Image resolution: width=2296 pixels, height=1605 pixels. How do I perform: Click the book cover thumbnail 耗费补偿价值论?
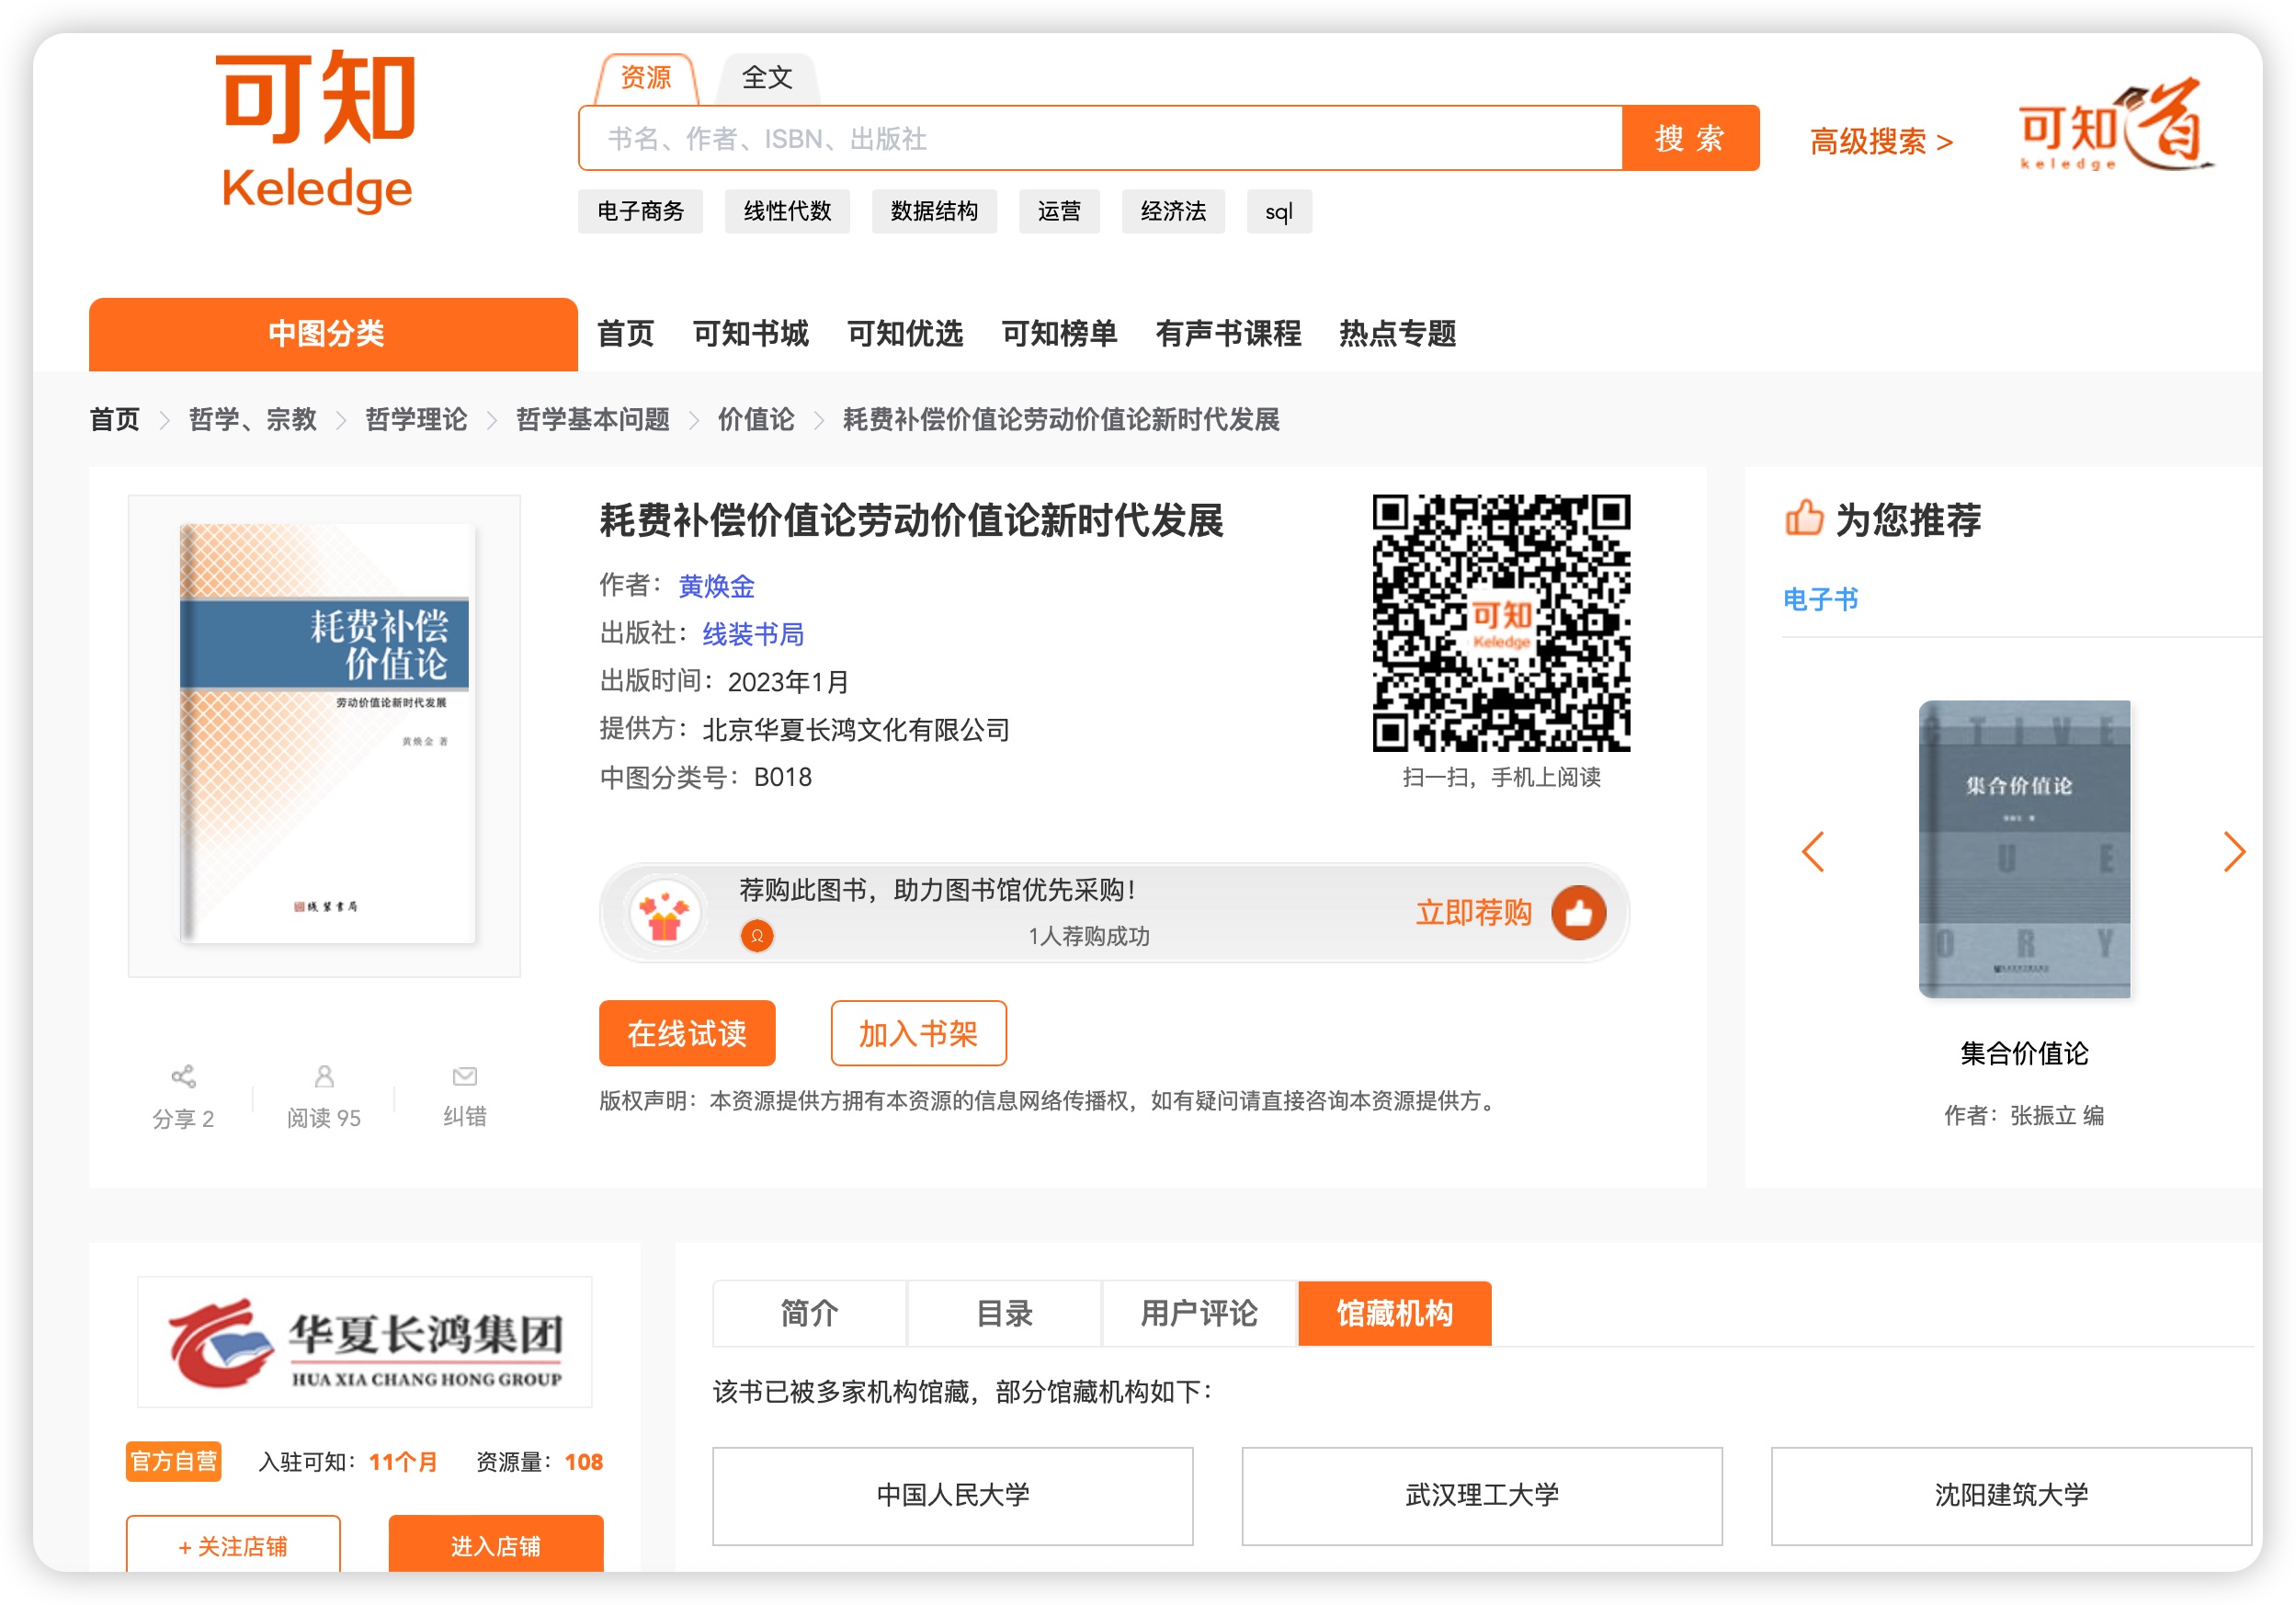(325, 735)
